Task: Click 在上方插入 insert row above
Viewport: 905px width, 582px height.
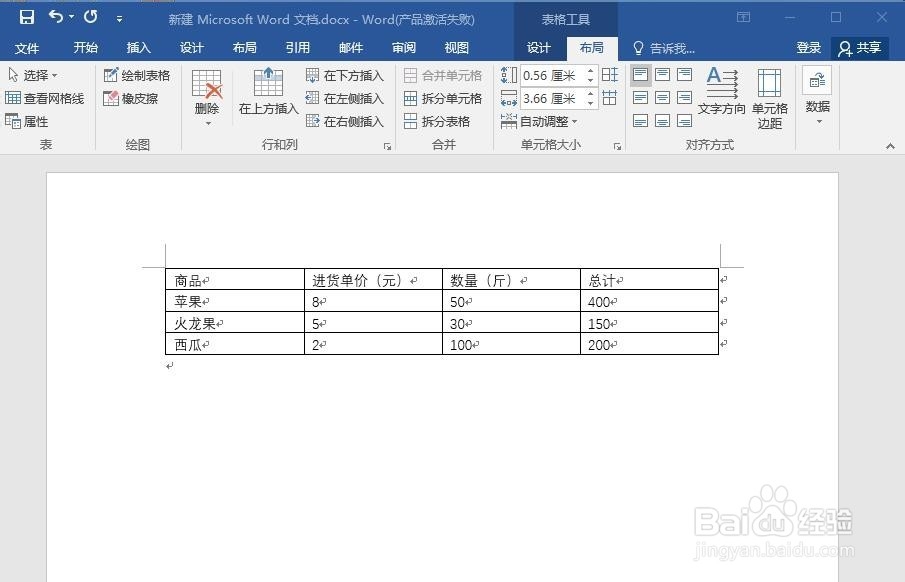Action: point(268,91)
